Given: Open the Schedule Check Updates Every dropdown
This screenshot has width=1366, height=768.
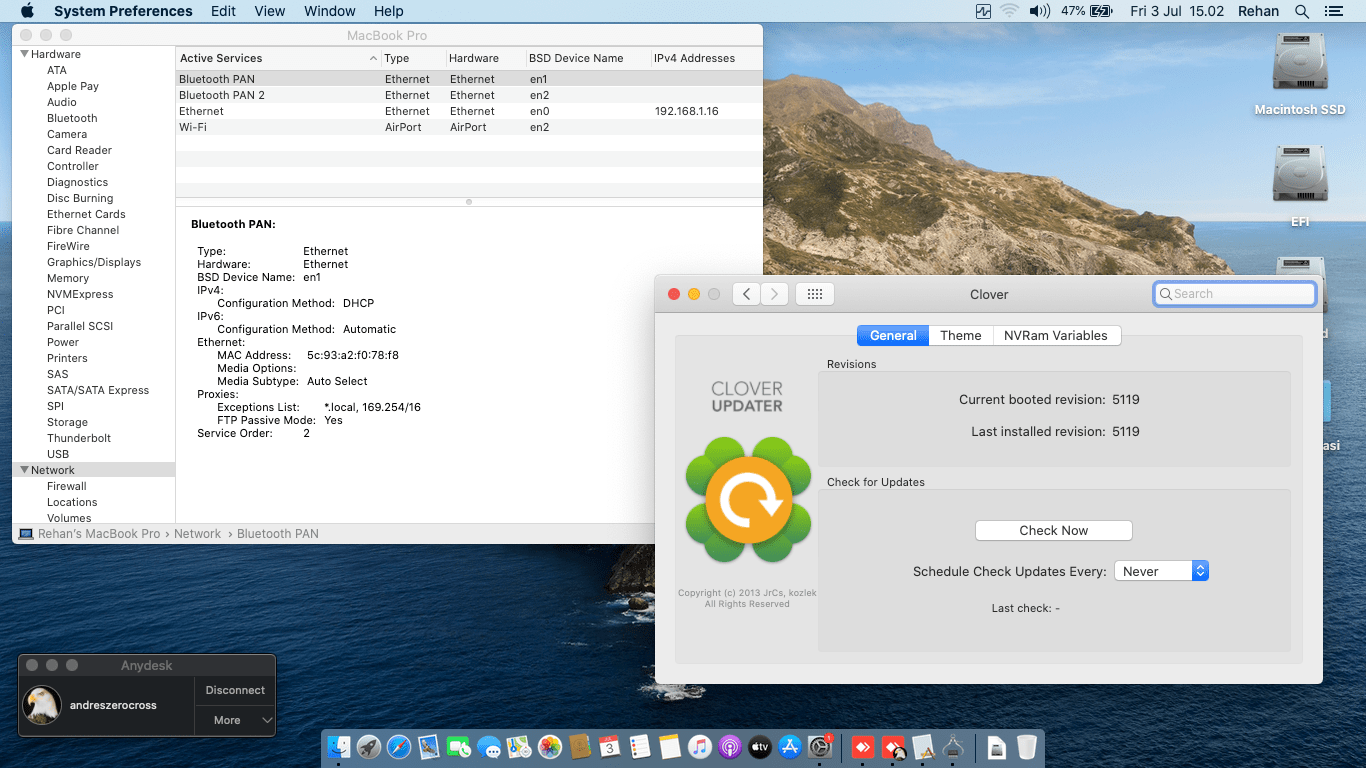Looking at the screenshot, I should (1162, 571).
